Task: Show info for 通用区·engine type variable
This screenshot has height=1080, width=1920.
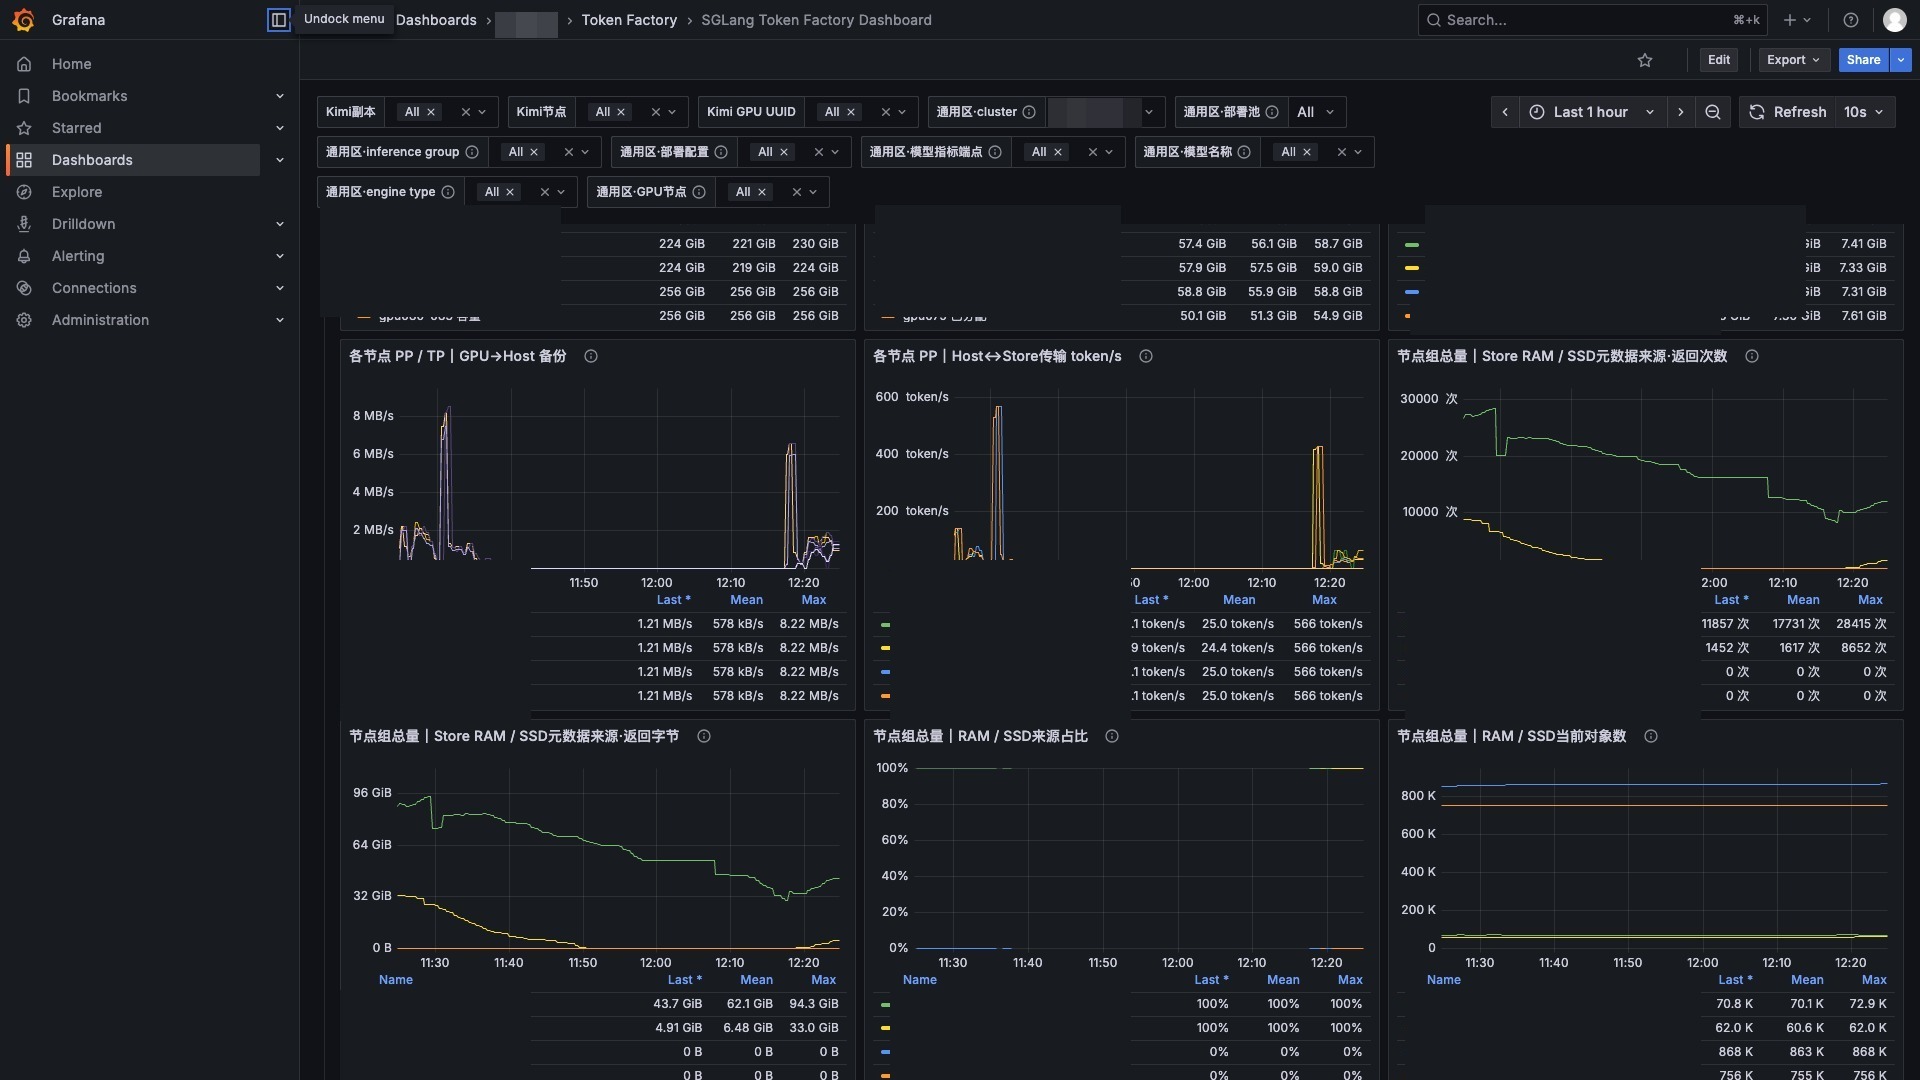Action: pyautogui.click(x=448, y=192)
